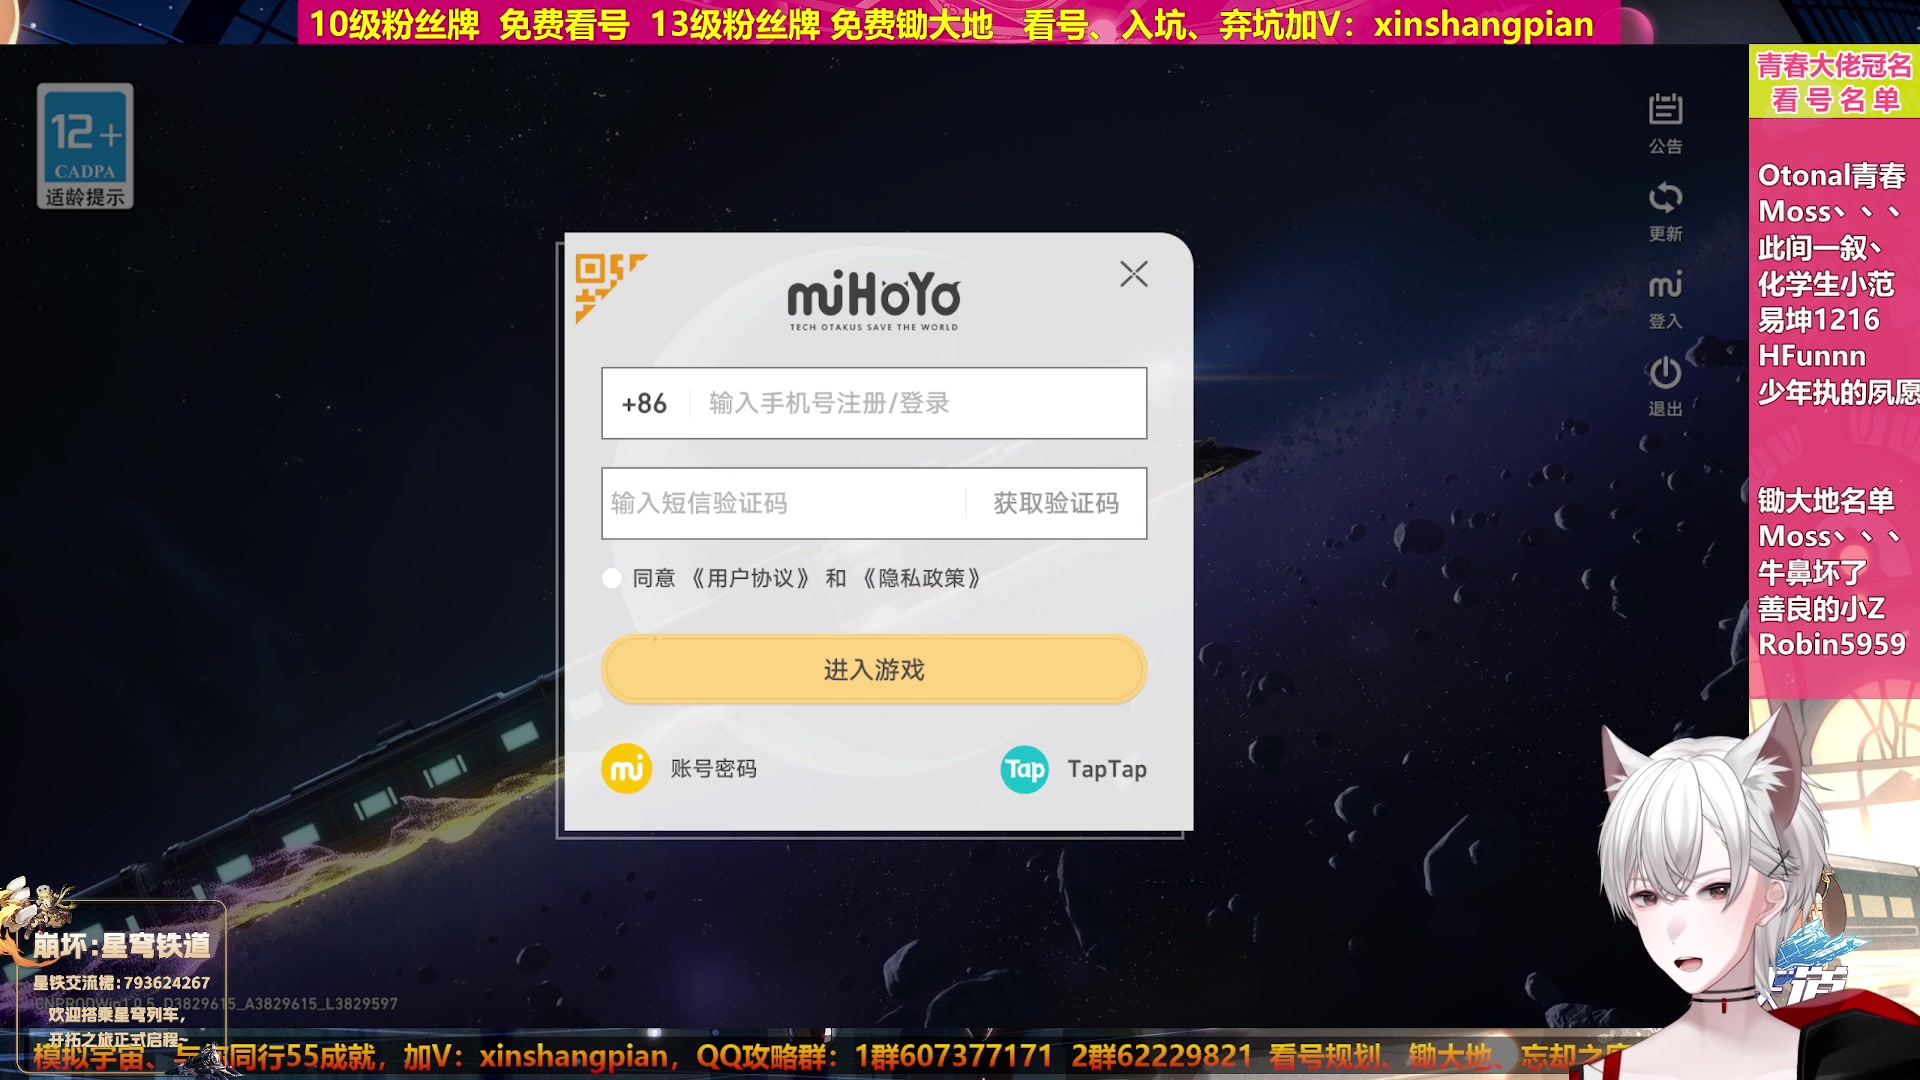Image resolution: width=1920 pixels, height=1080 pixels.
Task: Click name 化学生小范 in list
Action: pos(1826,284)
